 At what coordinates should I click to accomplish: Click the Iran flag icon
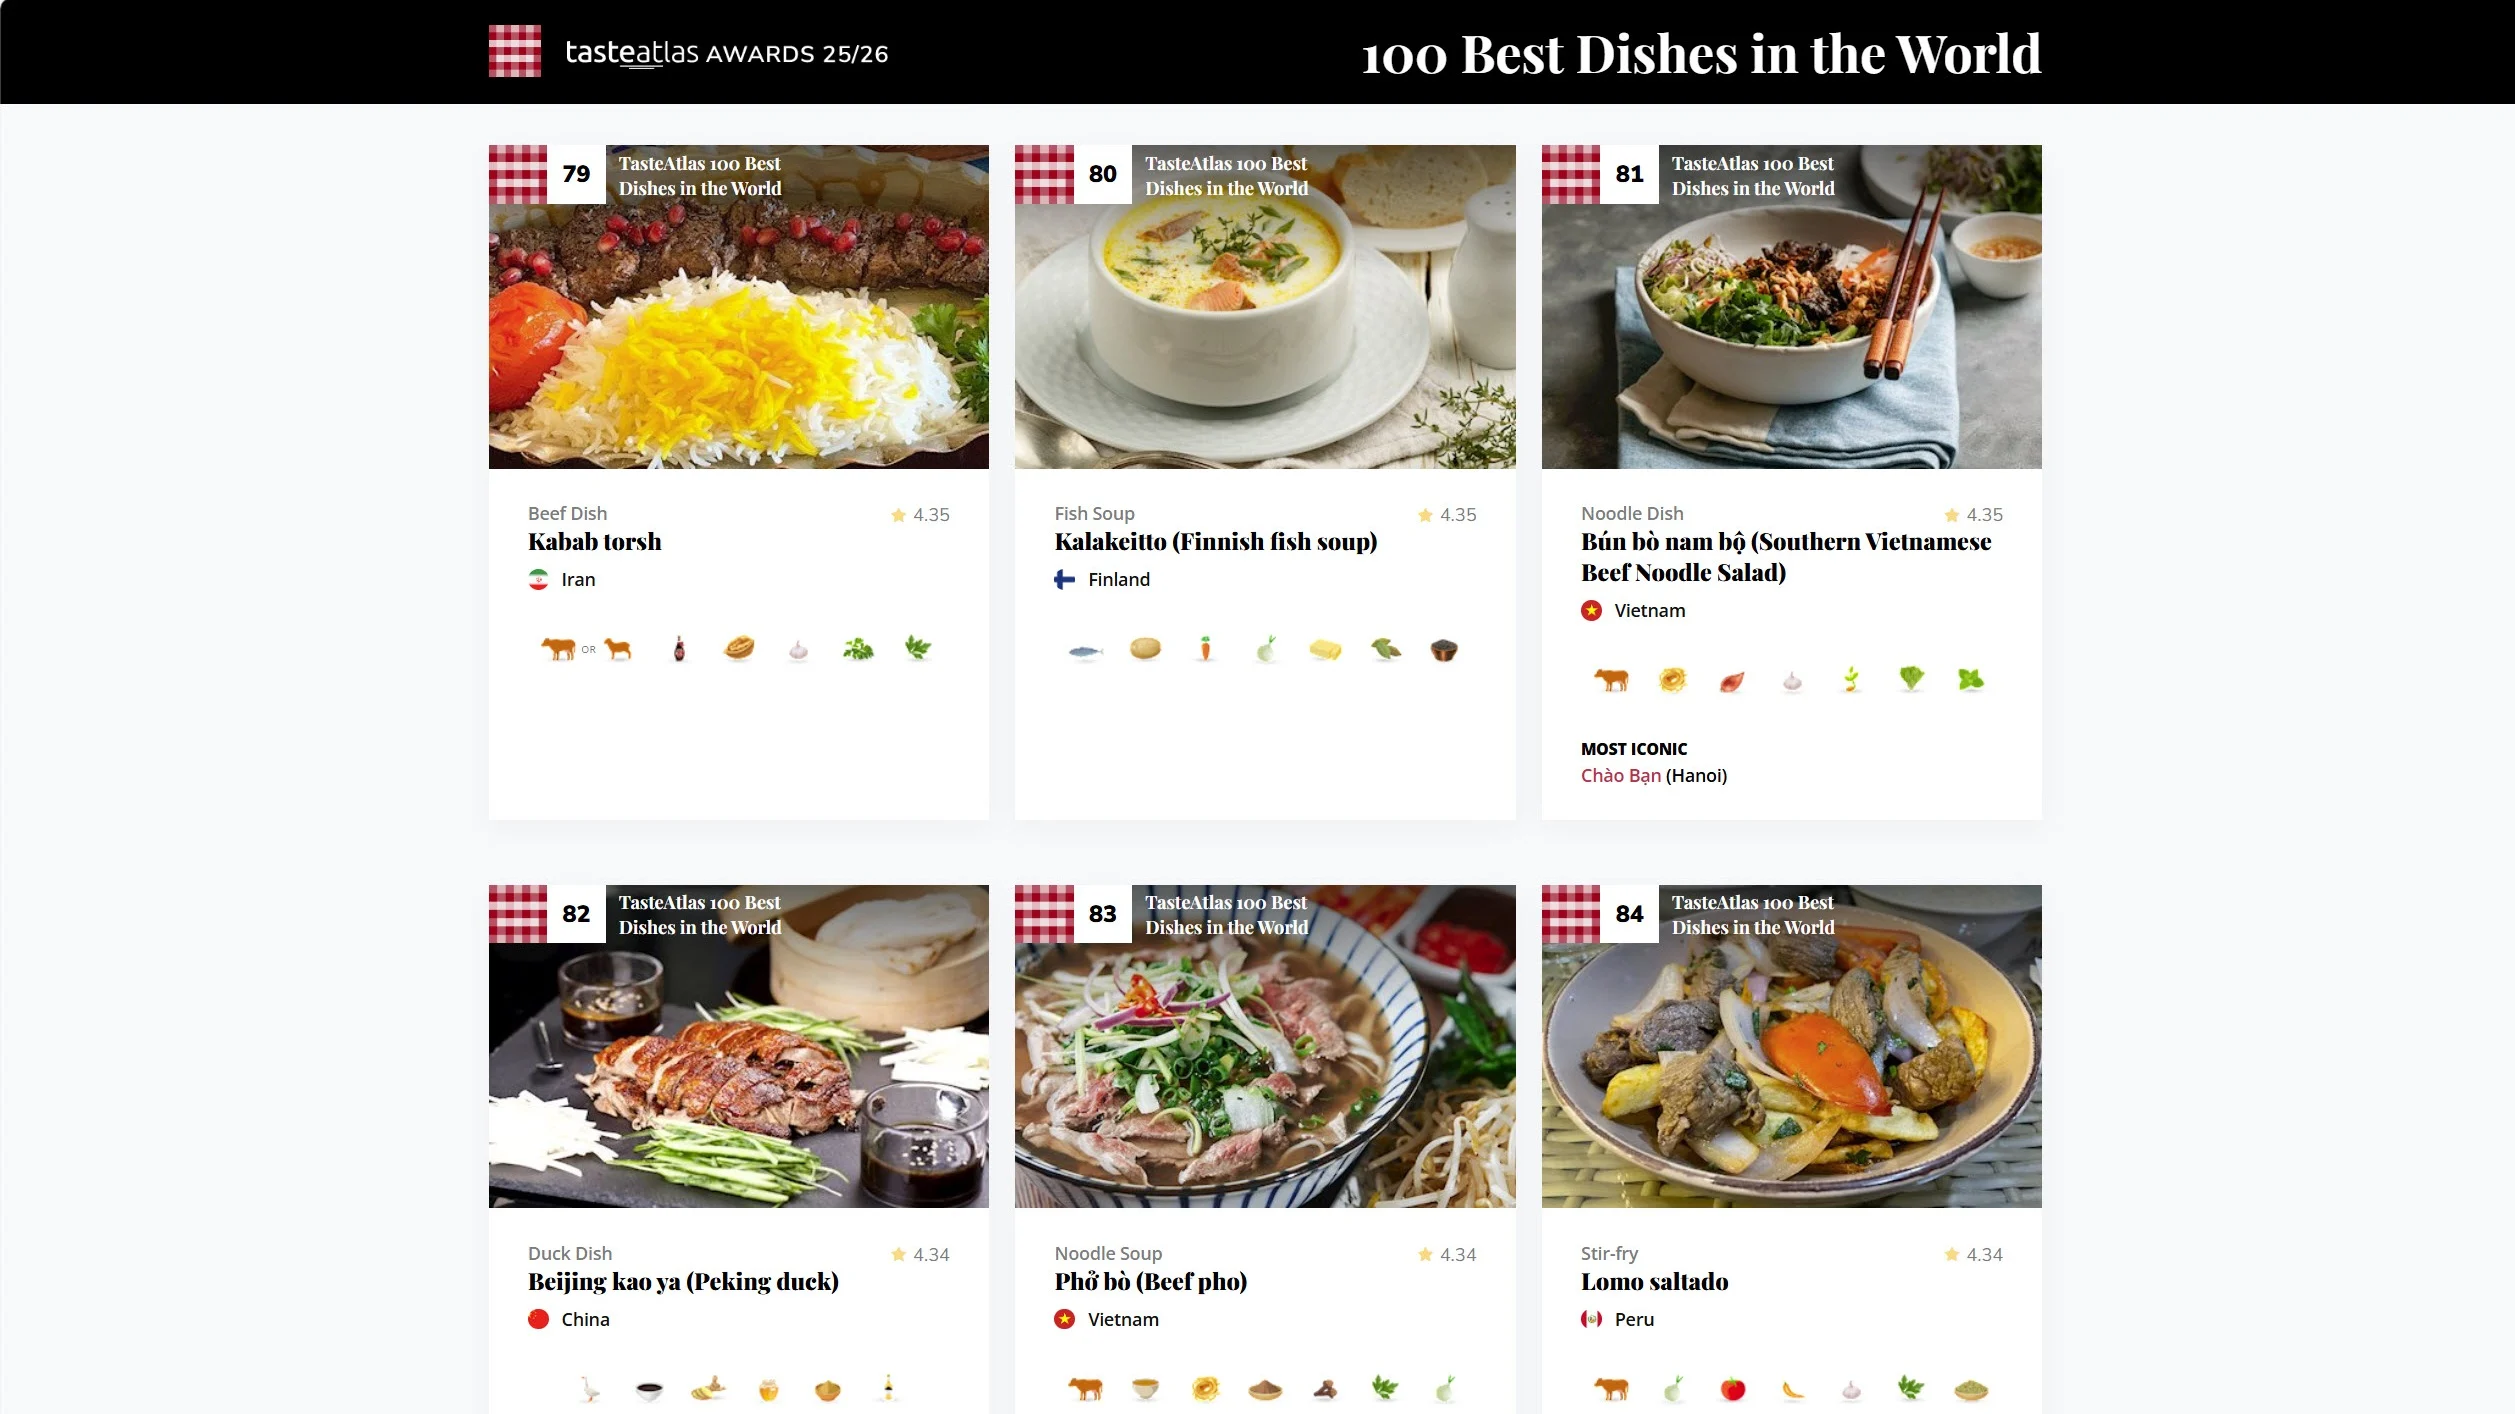[538, 579]
